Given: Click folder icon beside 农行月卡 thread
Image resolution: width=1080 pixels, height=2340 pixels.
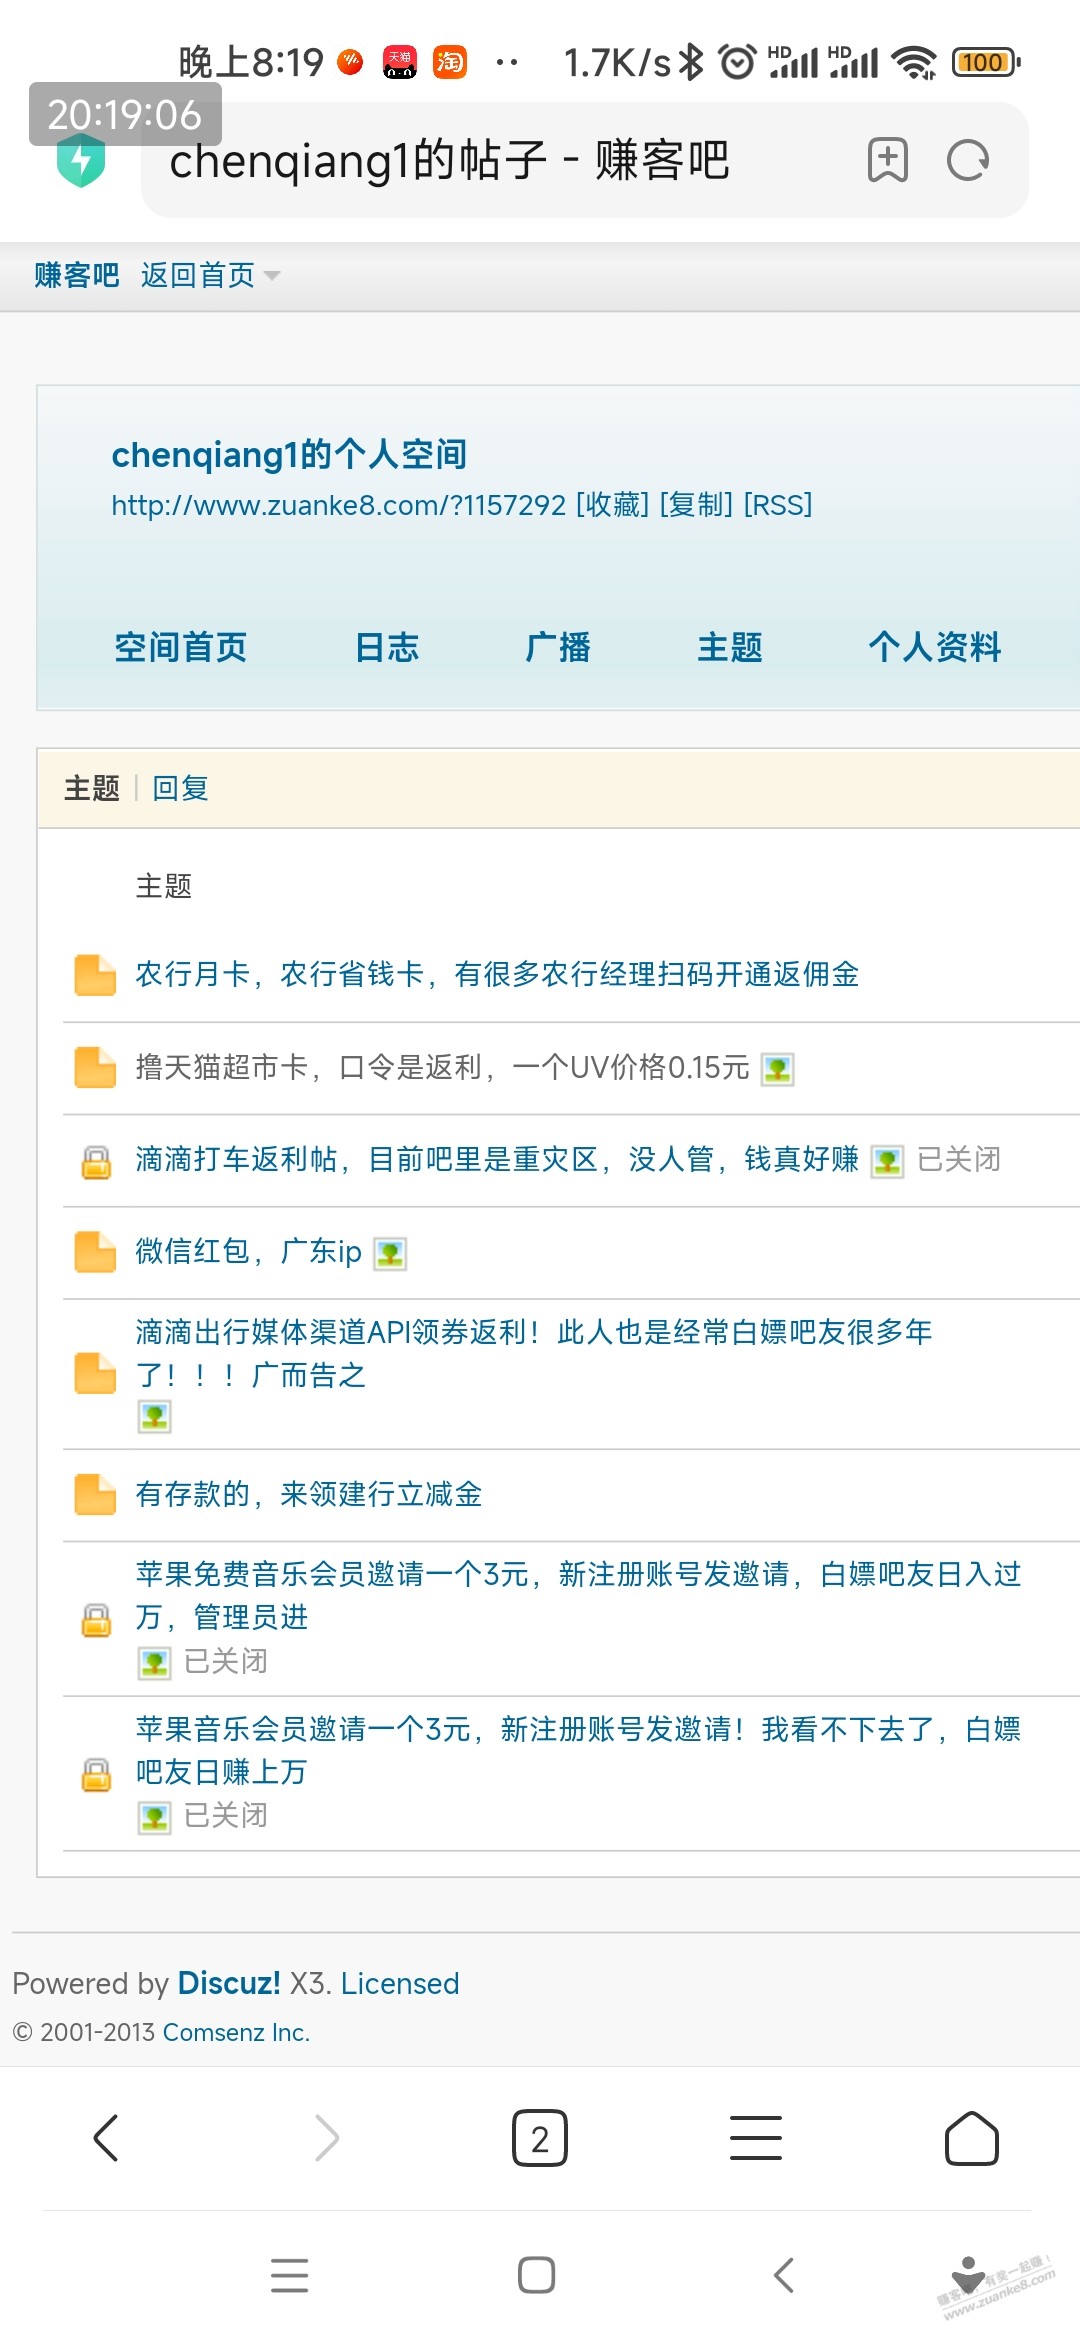Looking at the screenshot, I should (95, 975).
